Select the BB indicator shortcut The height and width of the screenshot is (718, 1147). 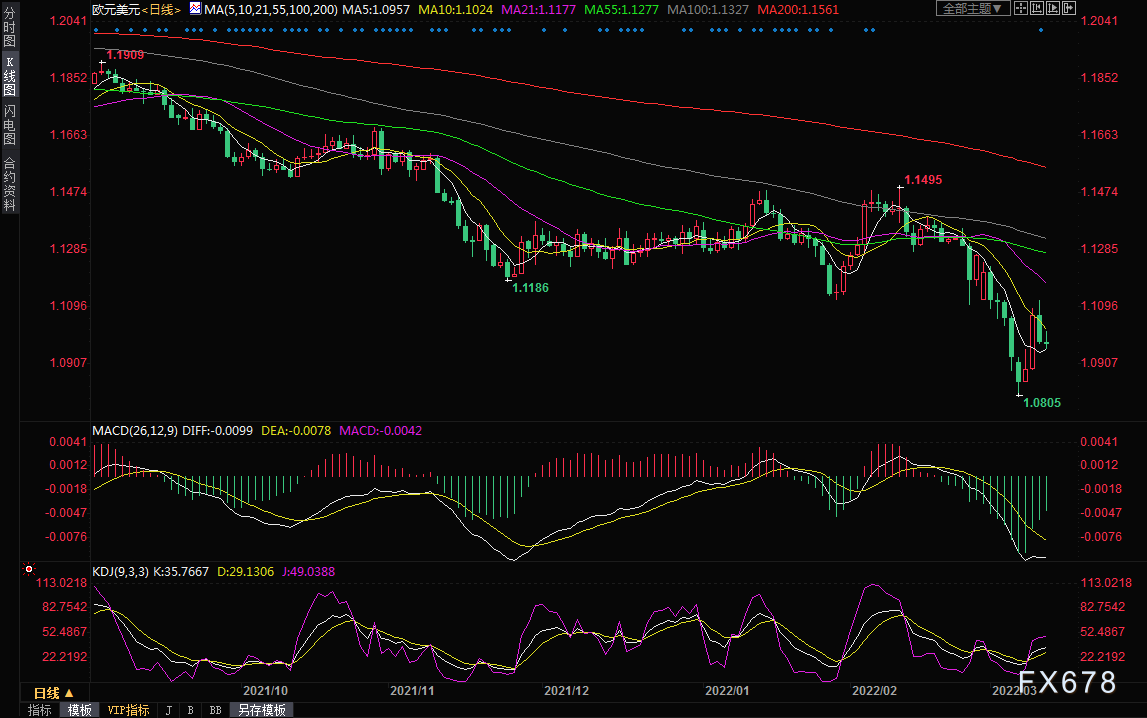click(x=215, y=710)
